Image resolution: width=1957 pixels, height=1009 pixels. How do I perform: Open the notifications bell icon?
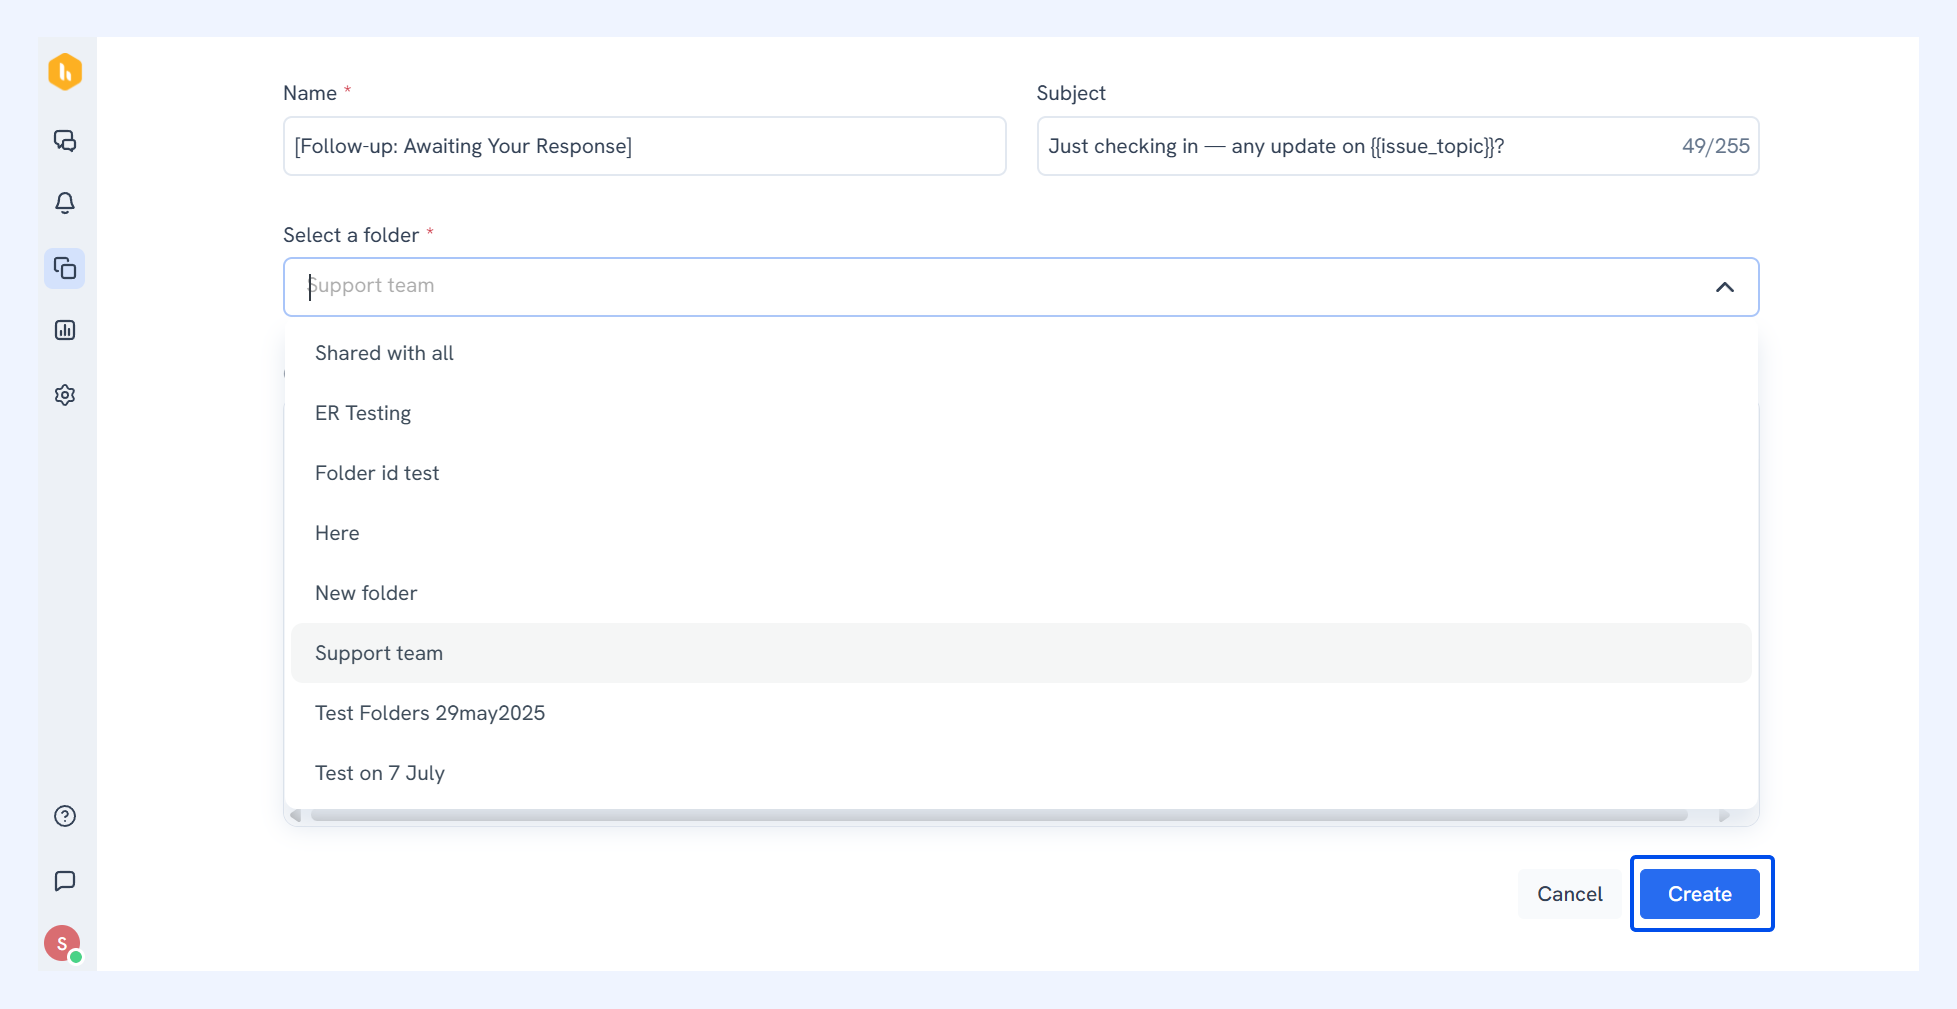tap(65, 203)
